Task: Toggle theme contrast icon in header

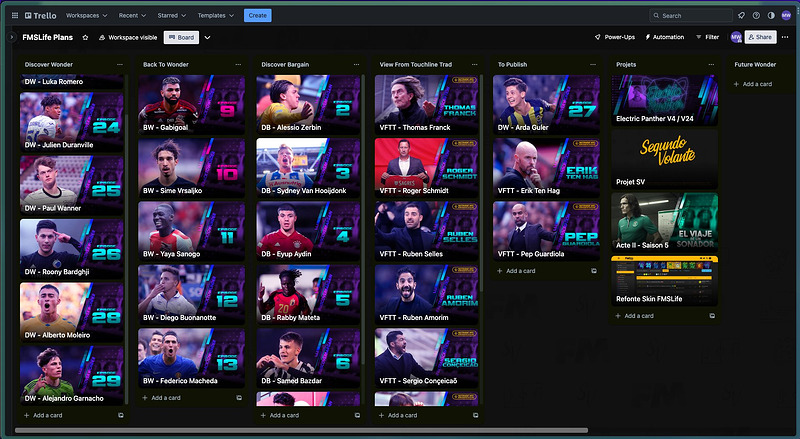Action: [771, 15]
